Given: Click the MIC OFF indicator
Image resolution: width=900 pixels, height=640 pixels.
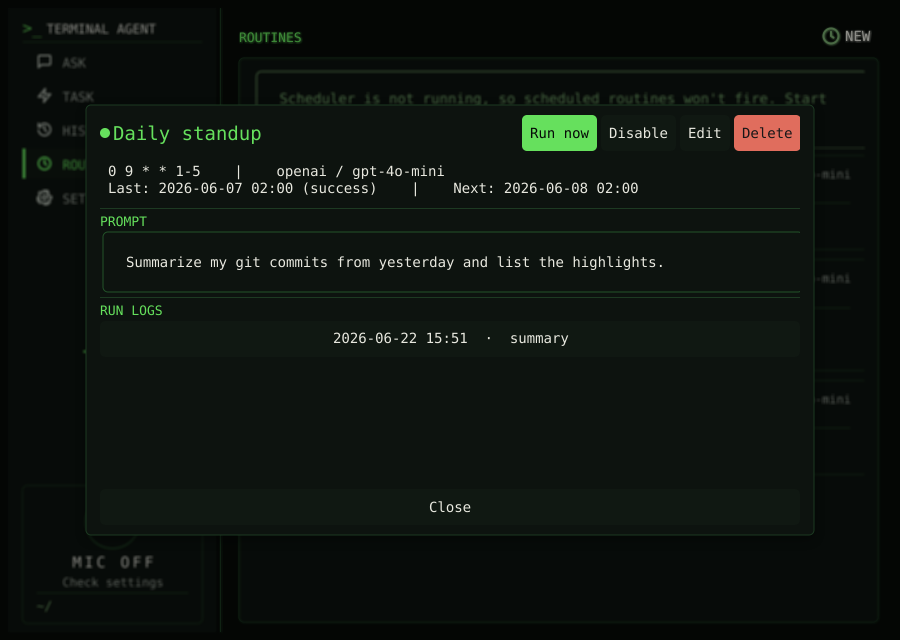Looking at the screenshot, I should [113, 561].
